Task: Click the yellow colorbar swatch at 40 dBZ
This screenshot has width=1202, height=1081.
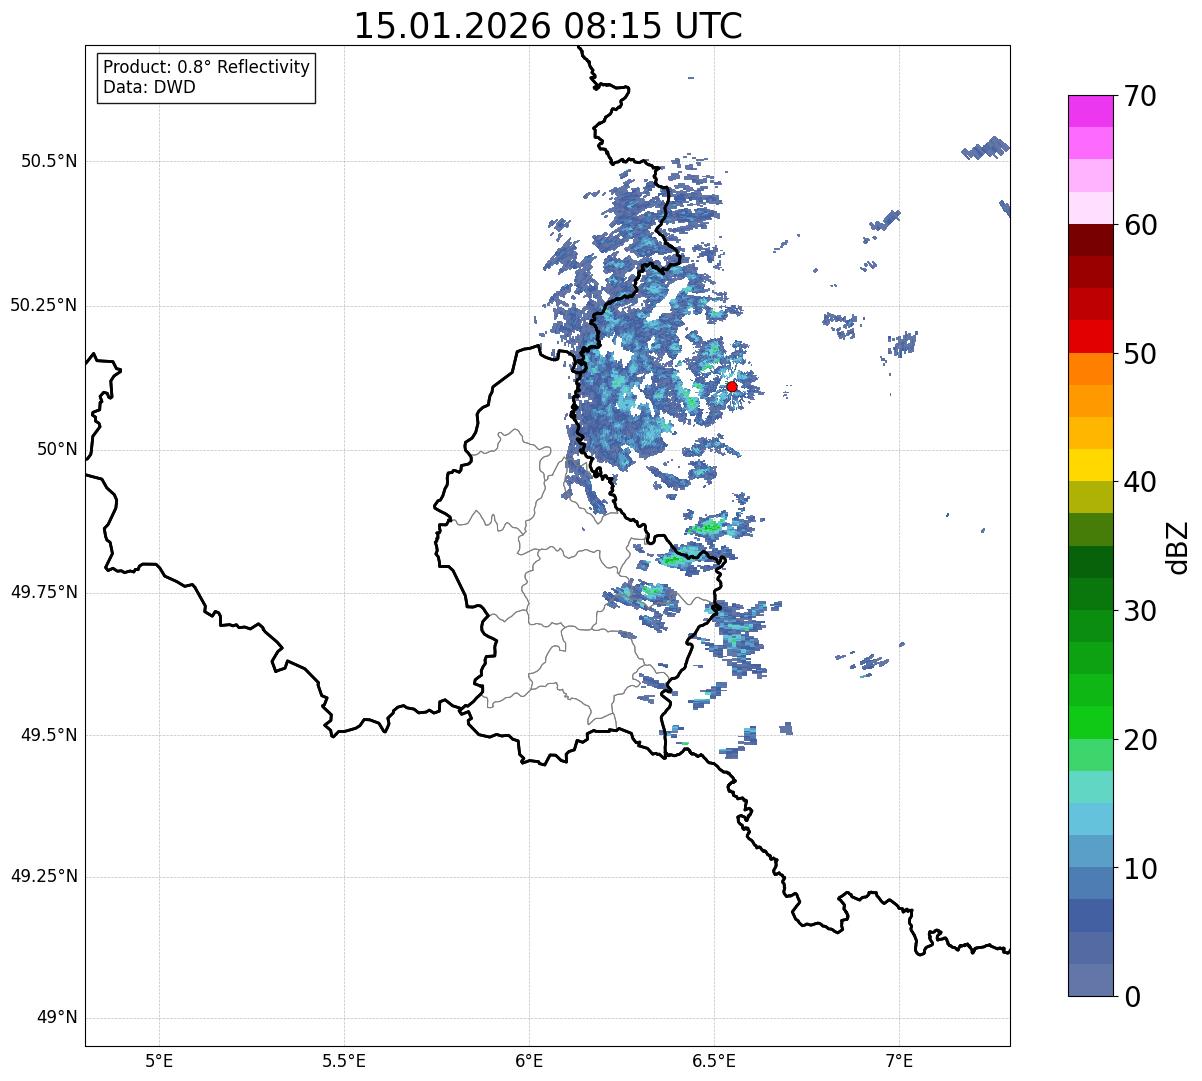Action: click(1090, 465)
